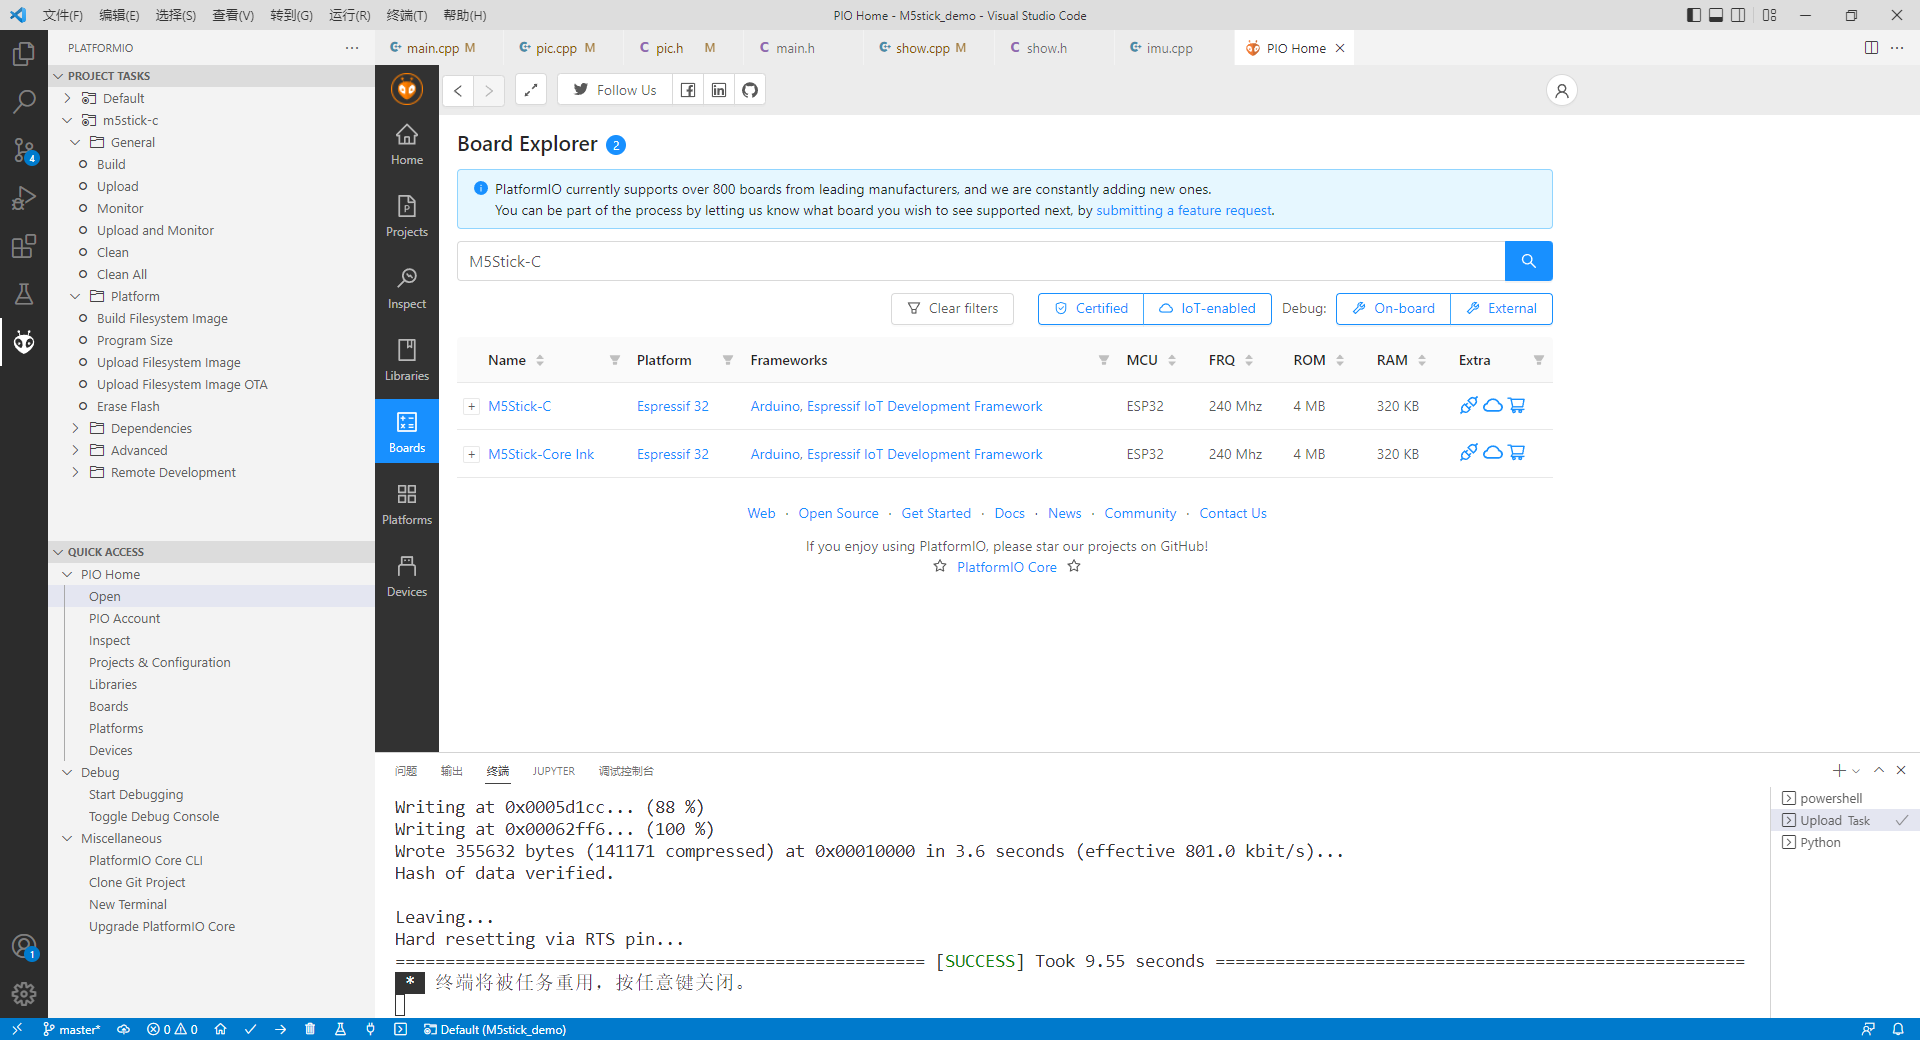The width and height of the screenshot is (1920, 1040).
Task: Open PlatformIO LinkedIn page icon
Action: pos(719,90)
